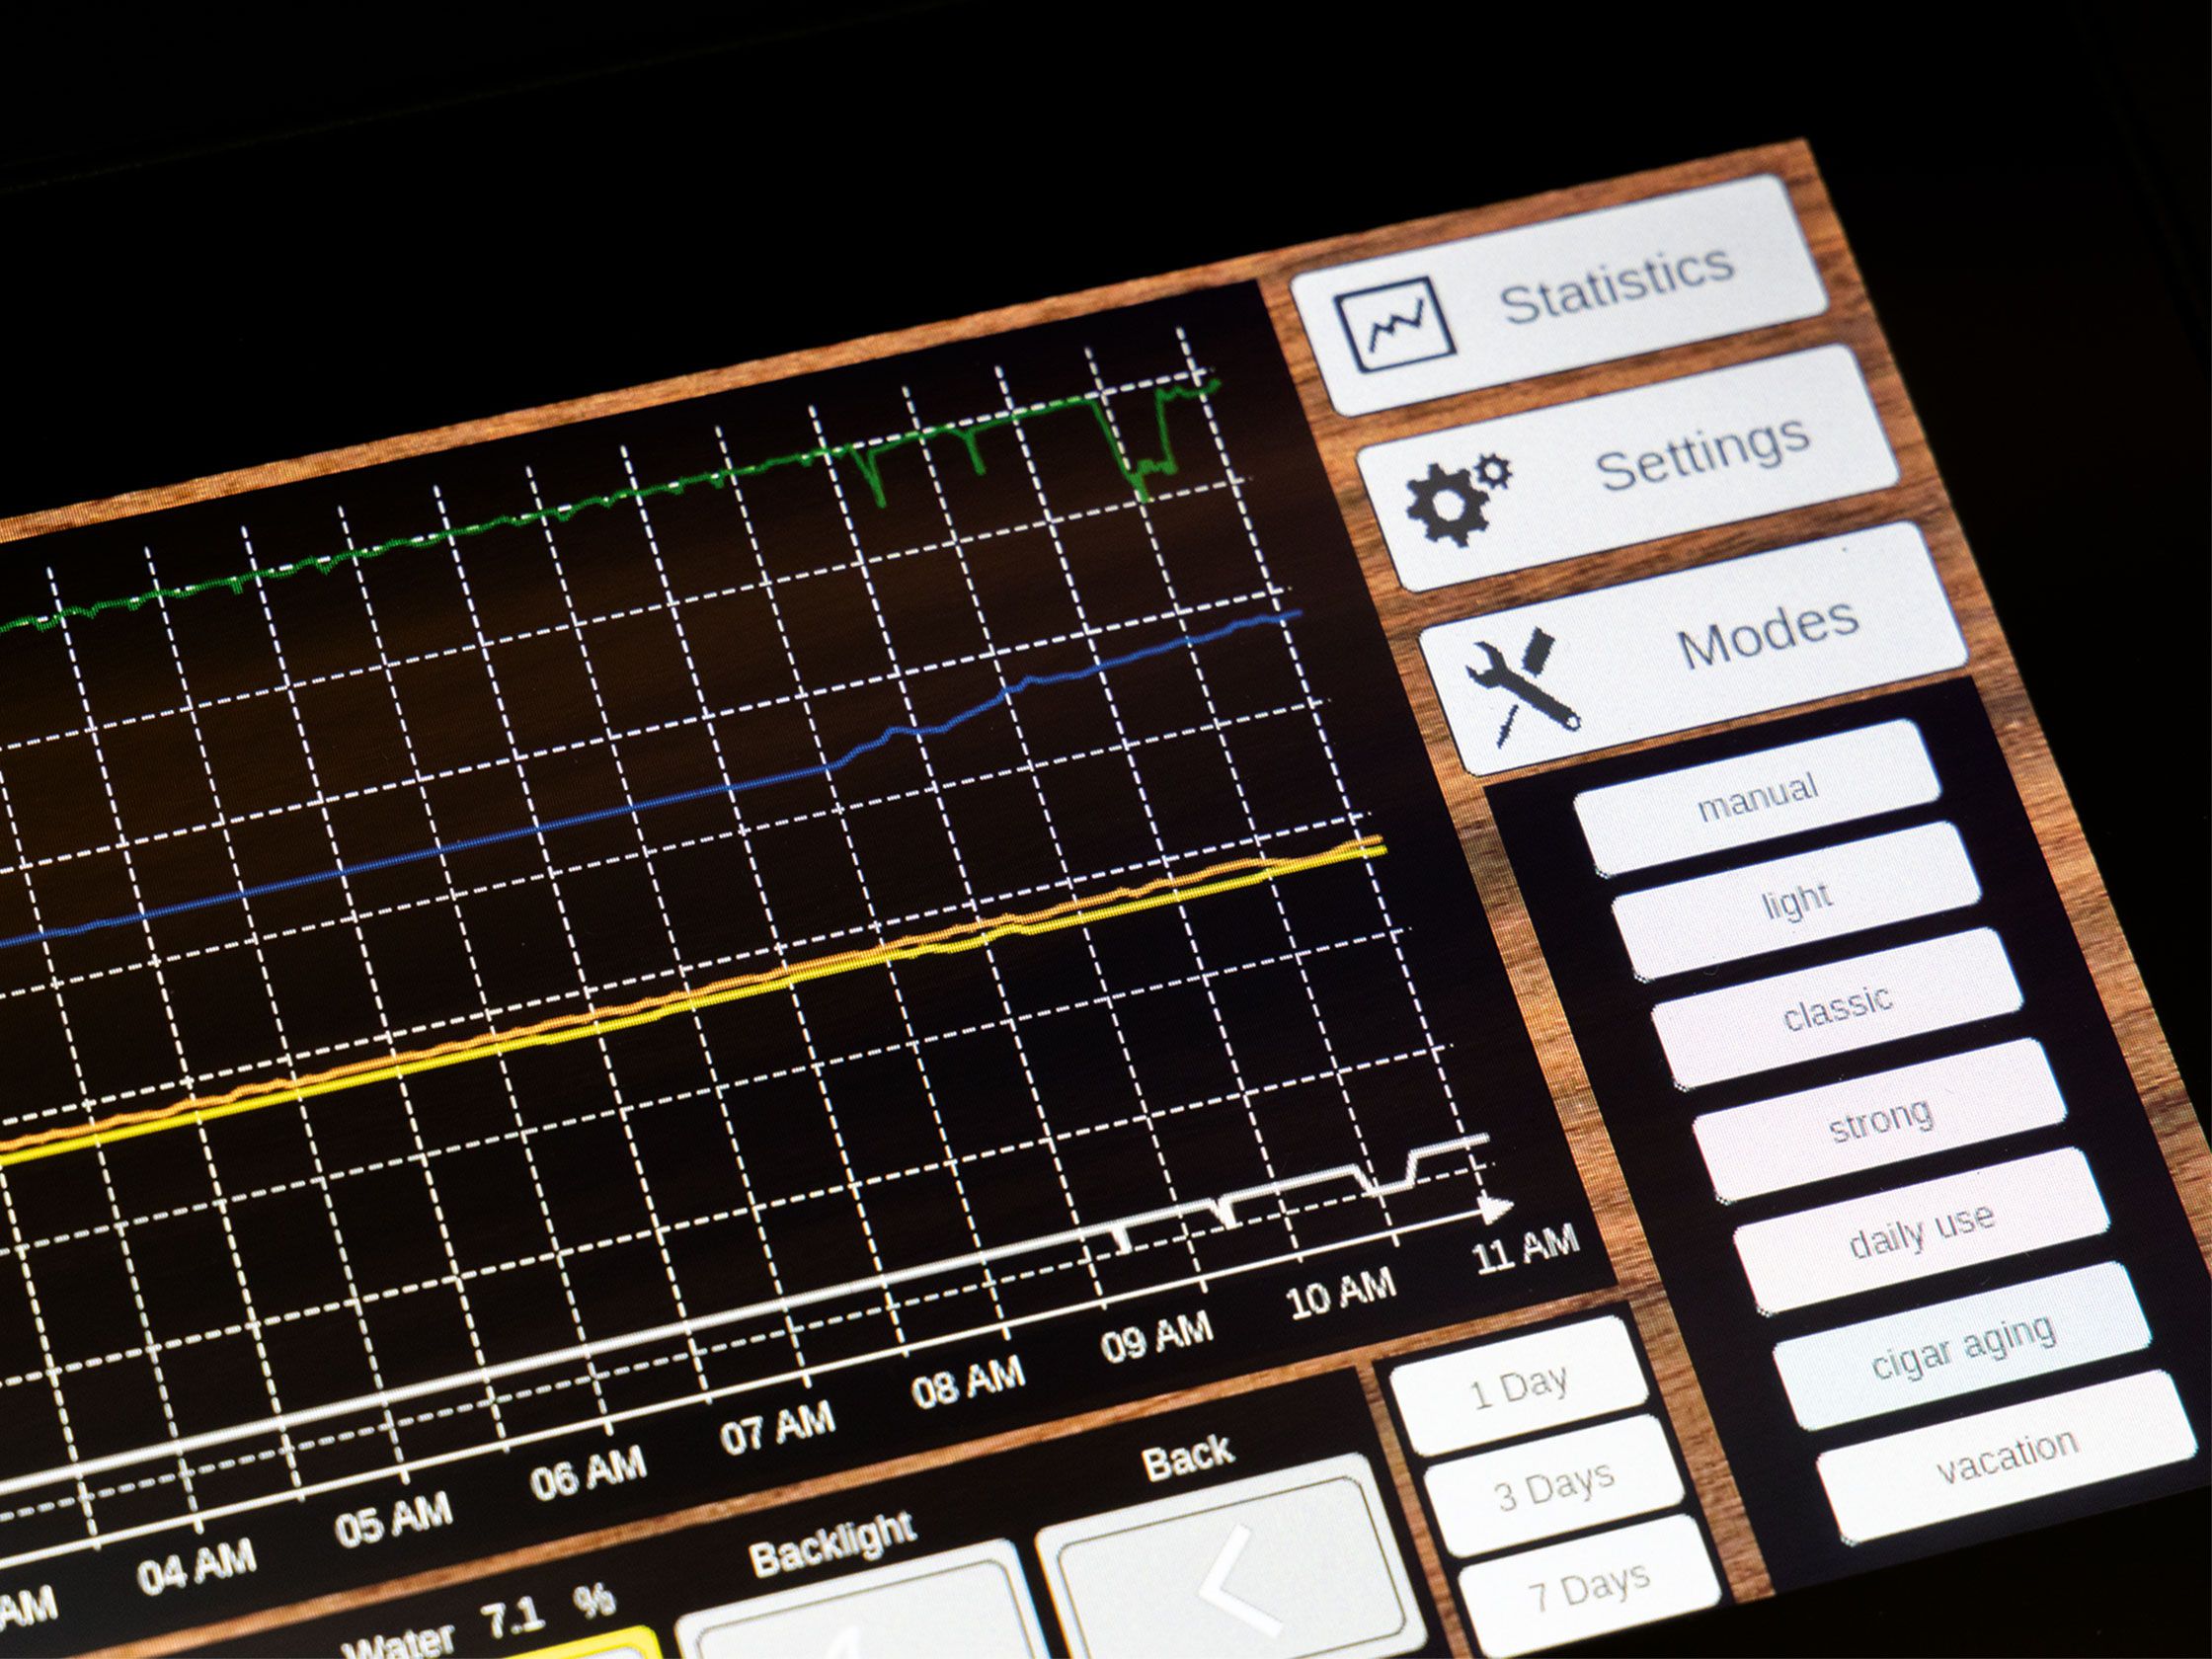Screen dimensions: 2212x1659
Task: Show 7 Days chart range
Action: tap(1588, 1587)
